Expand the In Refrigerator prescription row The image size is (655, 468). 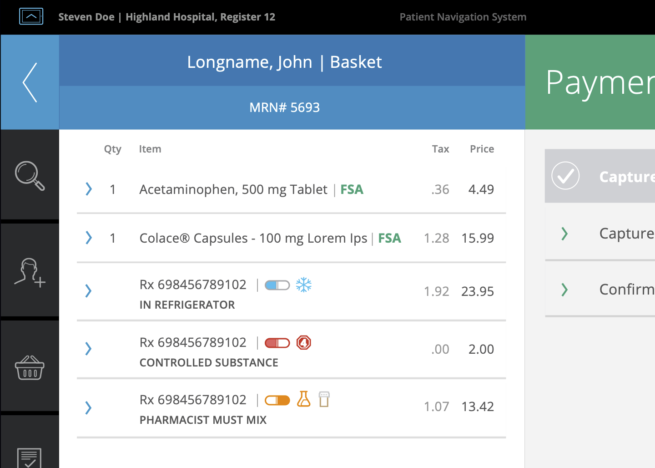coord(89,291)
